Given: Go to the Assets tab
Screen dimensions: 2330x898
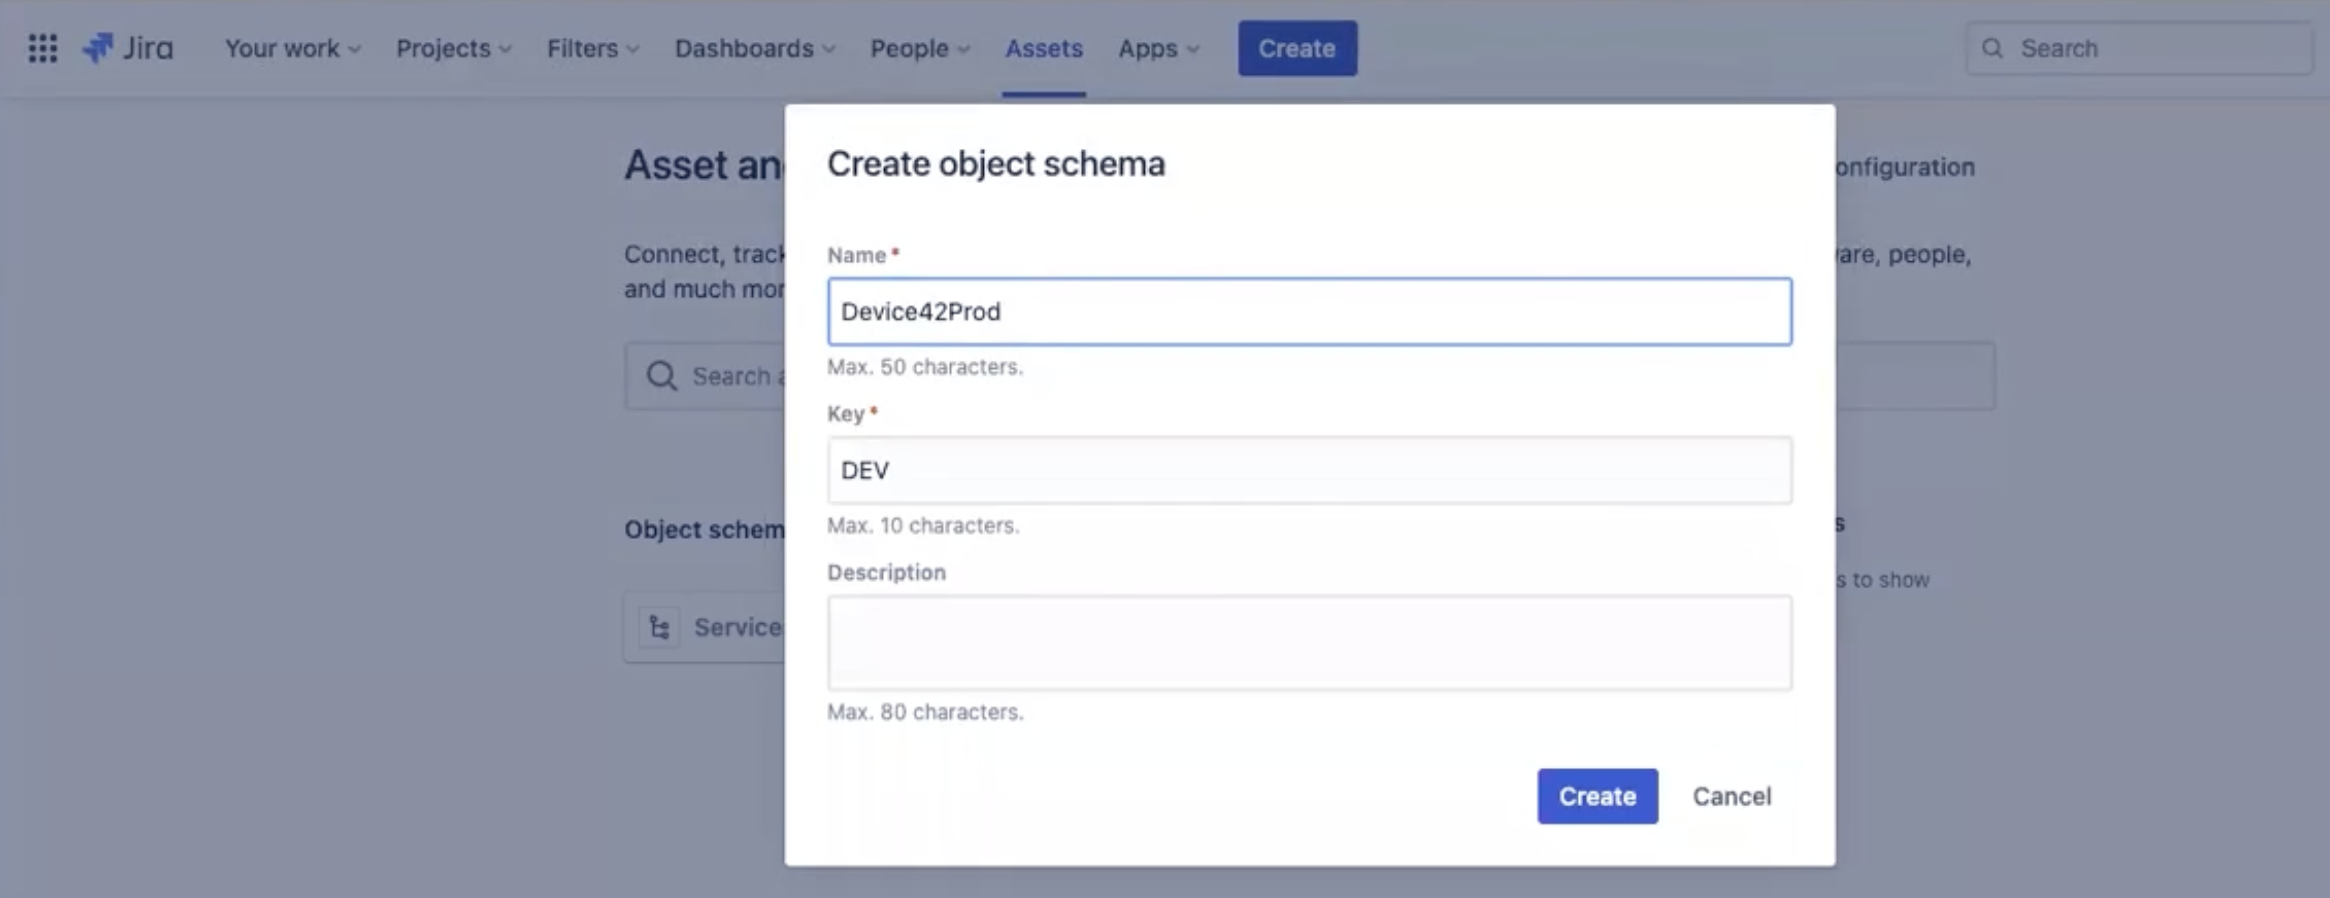Looking at the screenshot, I should (x=1043, y=48).
